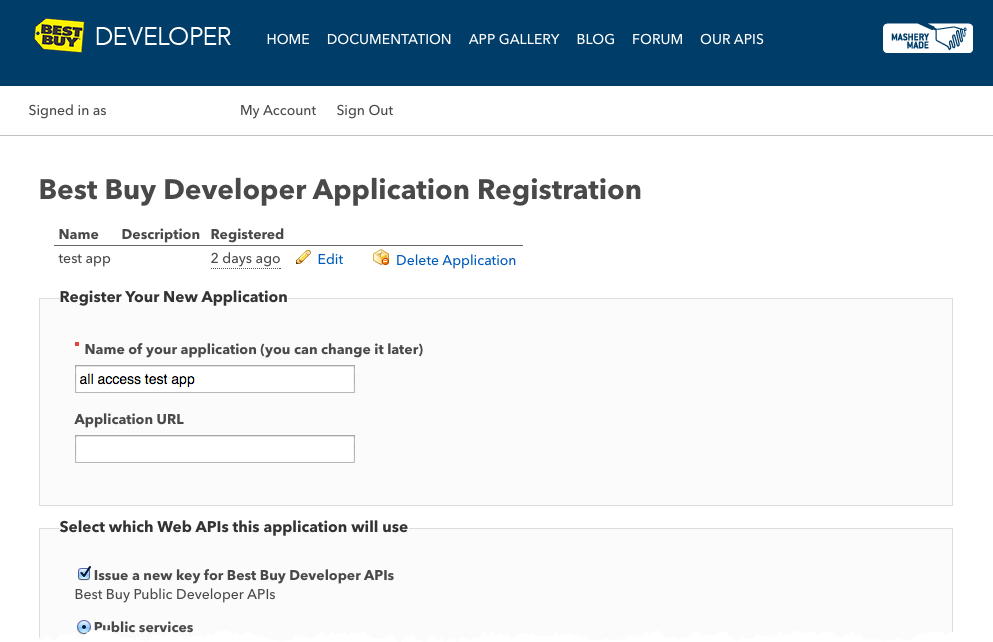Click the Name column header
The image size is (993, 642).
coord(79,234)
